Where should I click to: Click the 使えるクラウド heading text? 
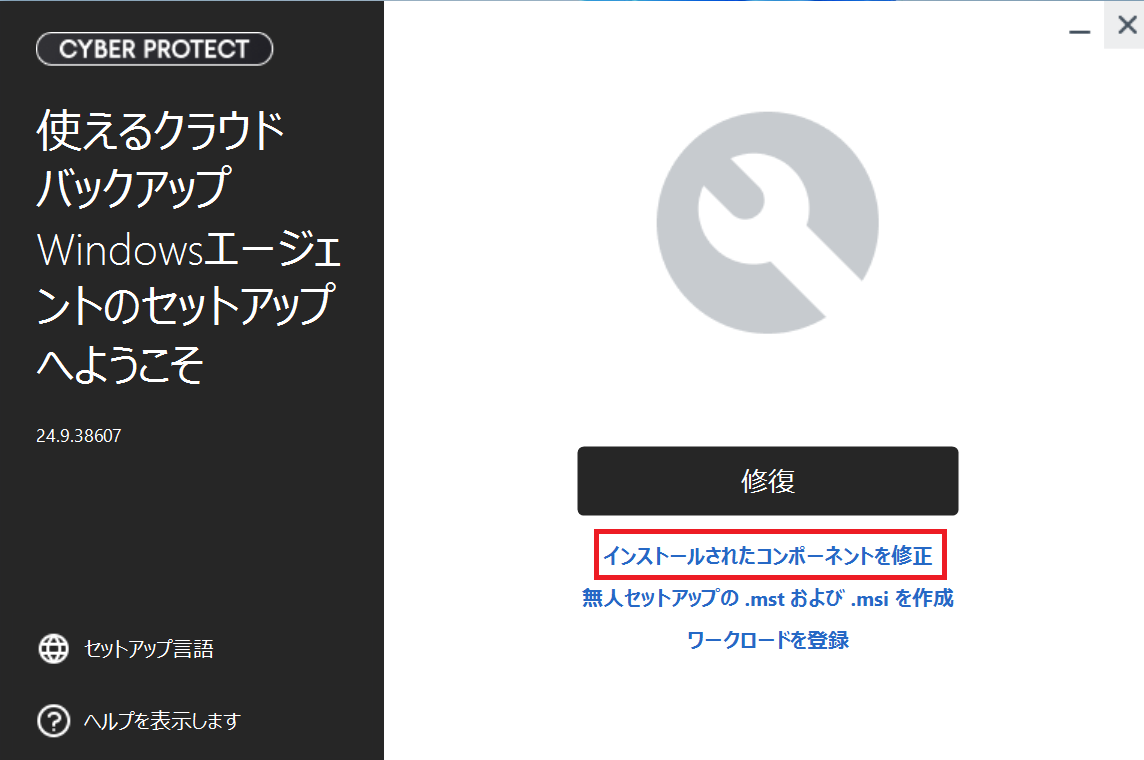[161, 131]
